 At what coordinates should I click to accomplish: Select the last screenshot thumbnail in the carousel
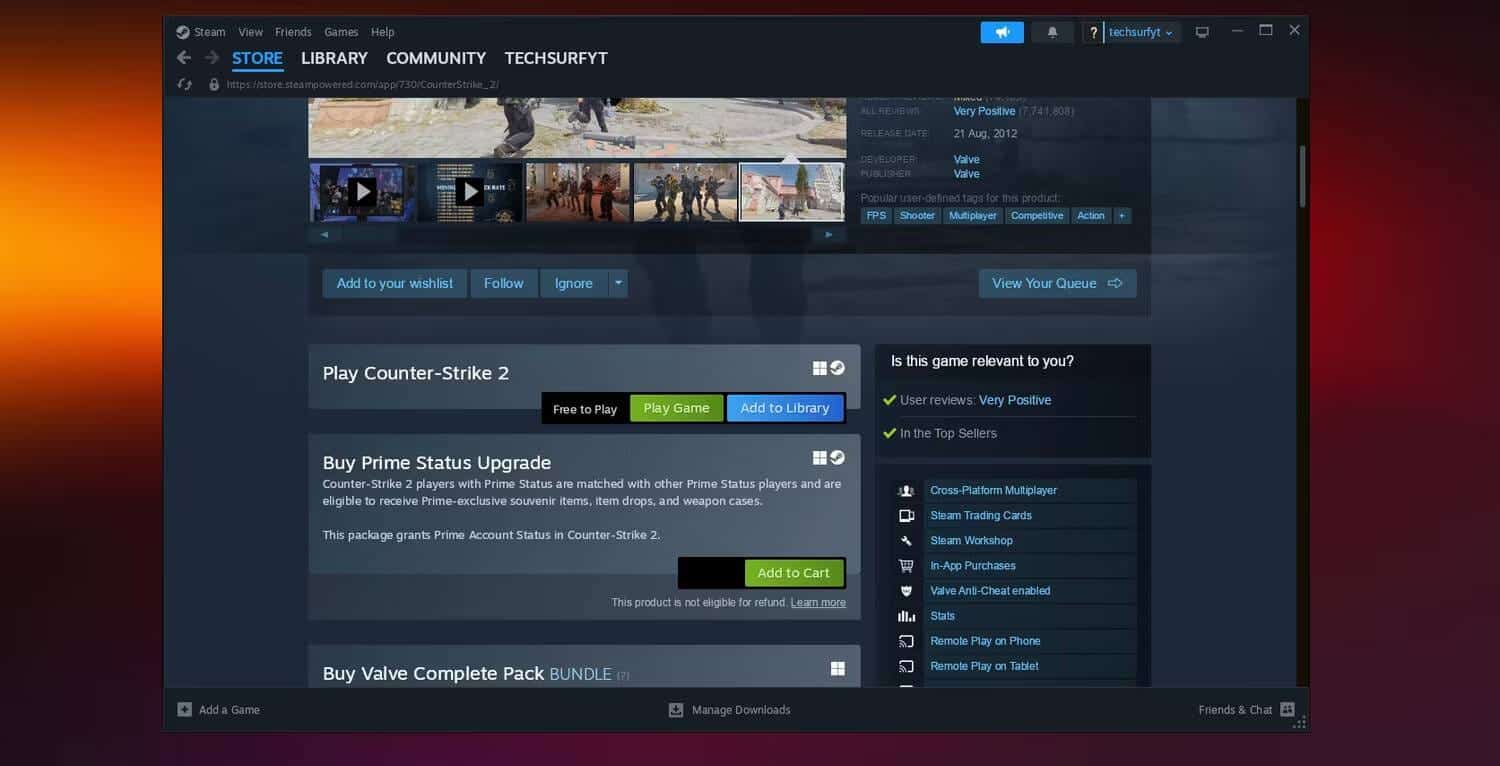[x=791, y=191]
